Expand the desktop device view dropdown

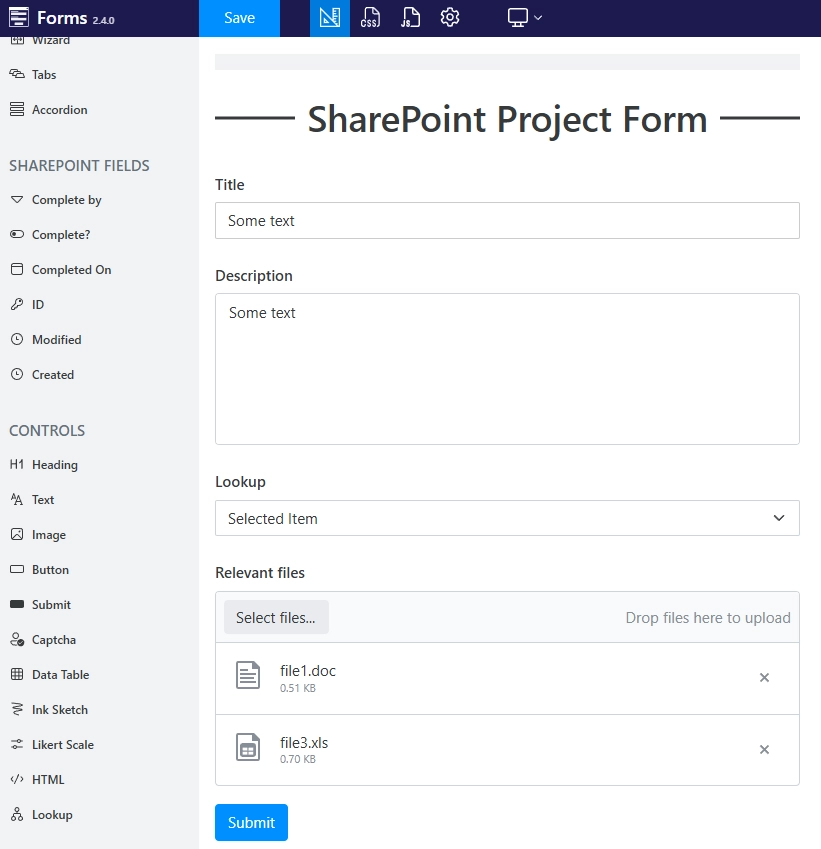point(524,17)
